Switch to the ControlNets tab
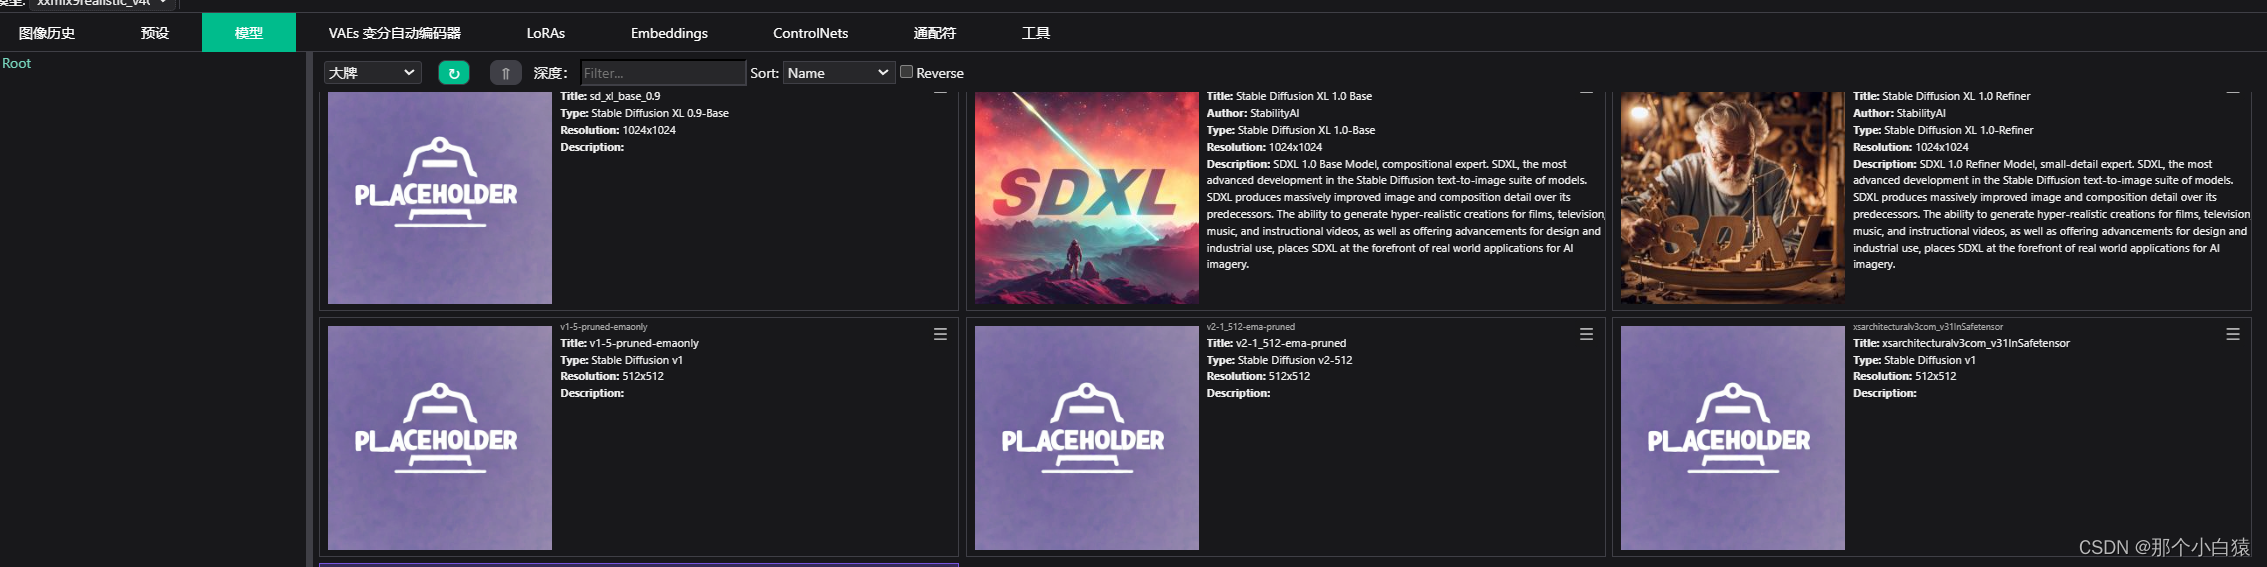The image size is (2267, 567). (810, 33)
